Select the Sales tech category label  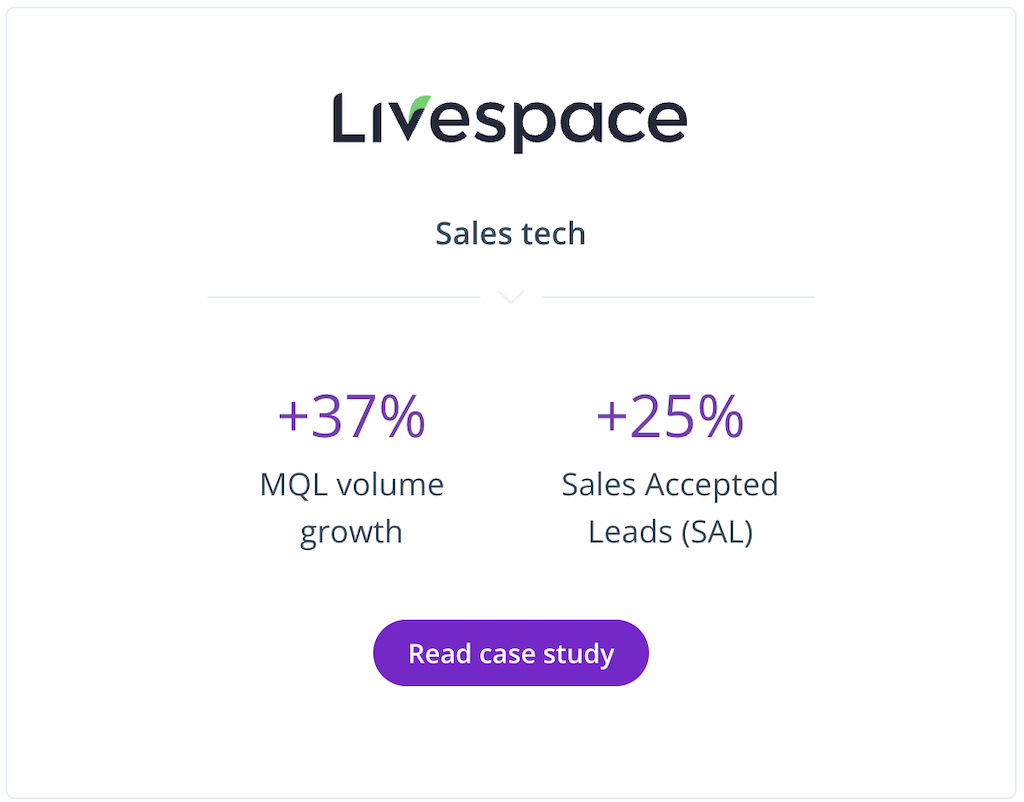pos(511,233)
